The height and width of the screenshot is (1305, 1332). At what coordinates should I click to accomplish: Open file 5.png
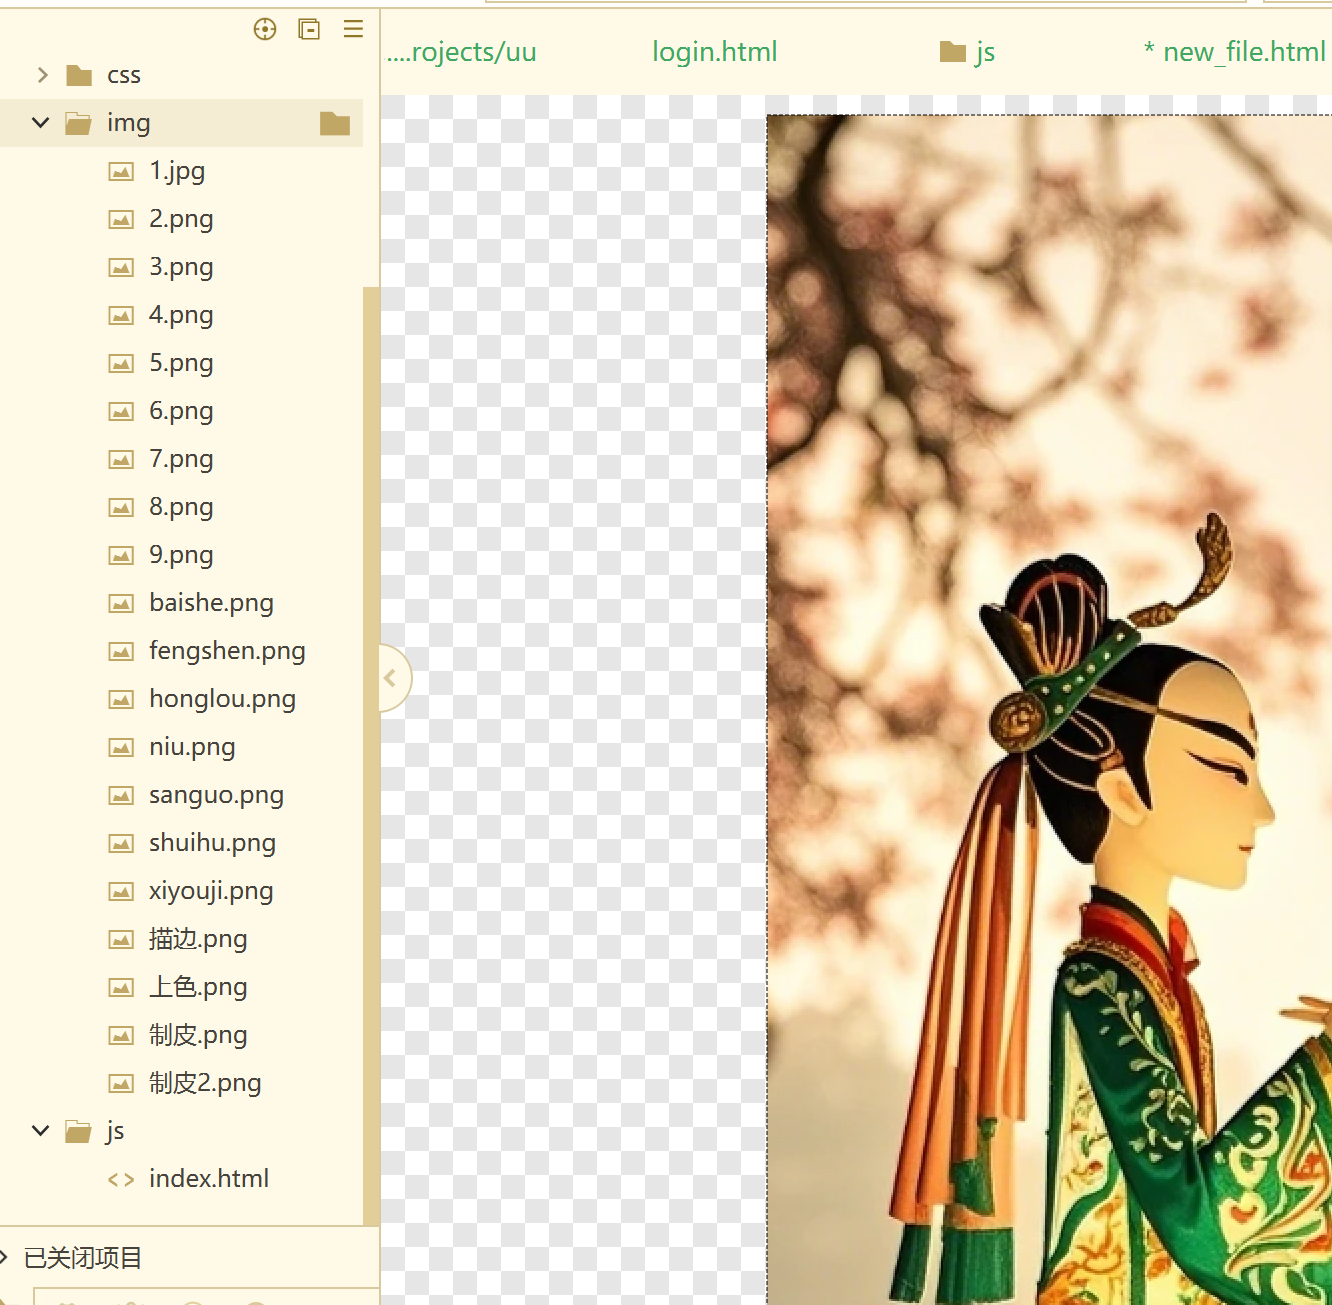(x=181, y=363)
